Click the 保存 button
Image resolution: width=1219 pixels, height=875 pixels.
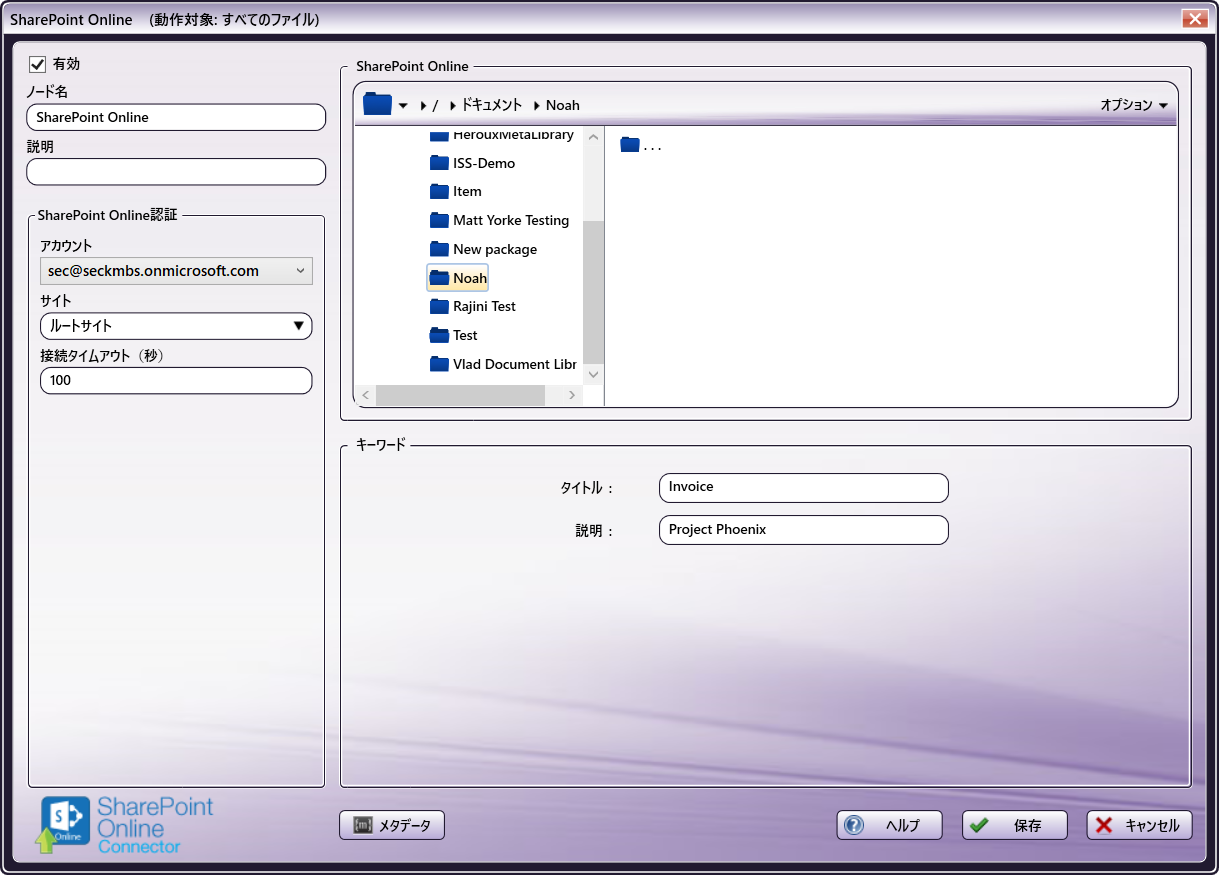(1015, 825)
